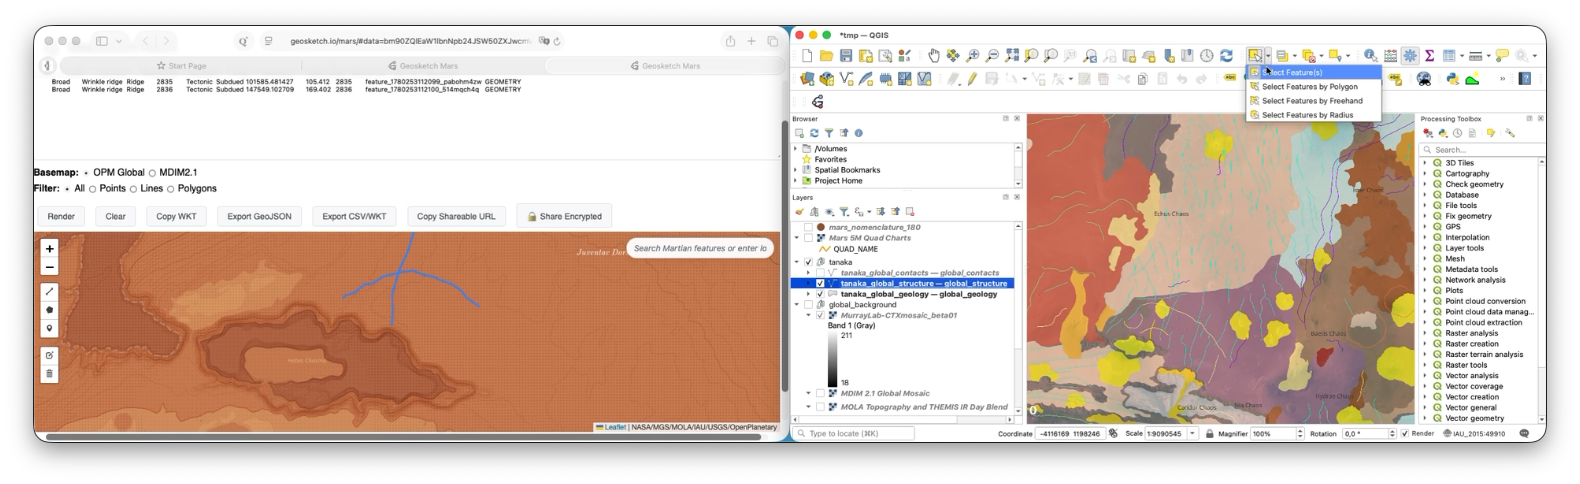Expand Spatial Bookmarks in Browser panel
Image resolution: width=1580 pixels, height=484 pixels.
pos(796,170)
